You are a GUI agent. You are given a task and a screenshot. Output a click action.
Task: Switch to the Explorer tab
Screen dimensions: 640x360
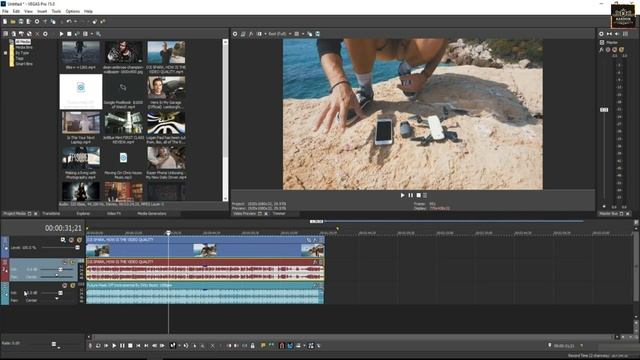coord(83,213)
